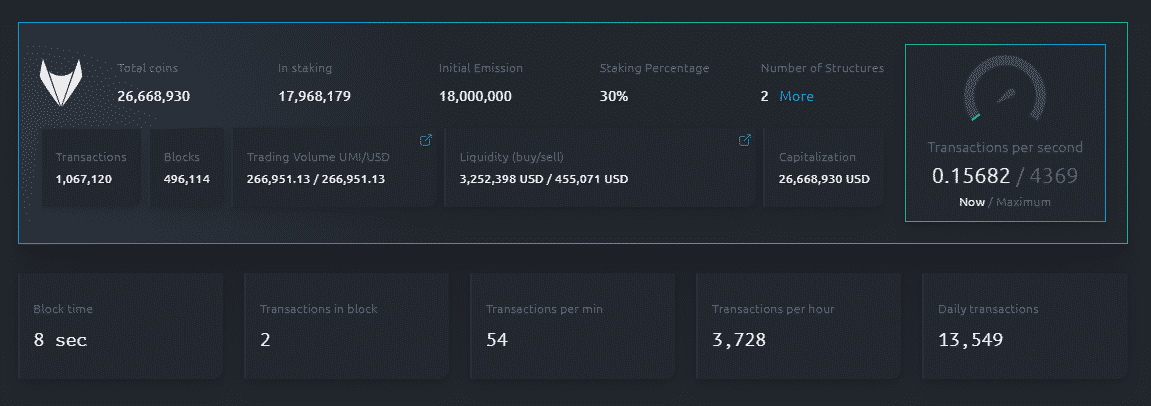Select the Transactions stat card
This screenshot has width=1151, height=406.
click(91, 168)
